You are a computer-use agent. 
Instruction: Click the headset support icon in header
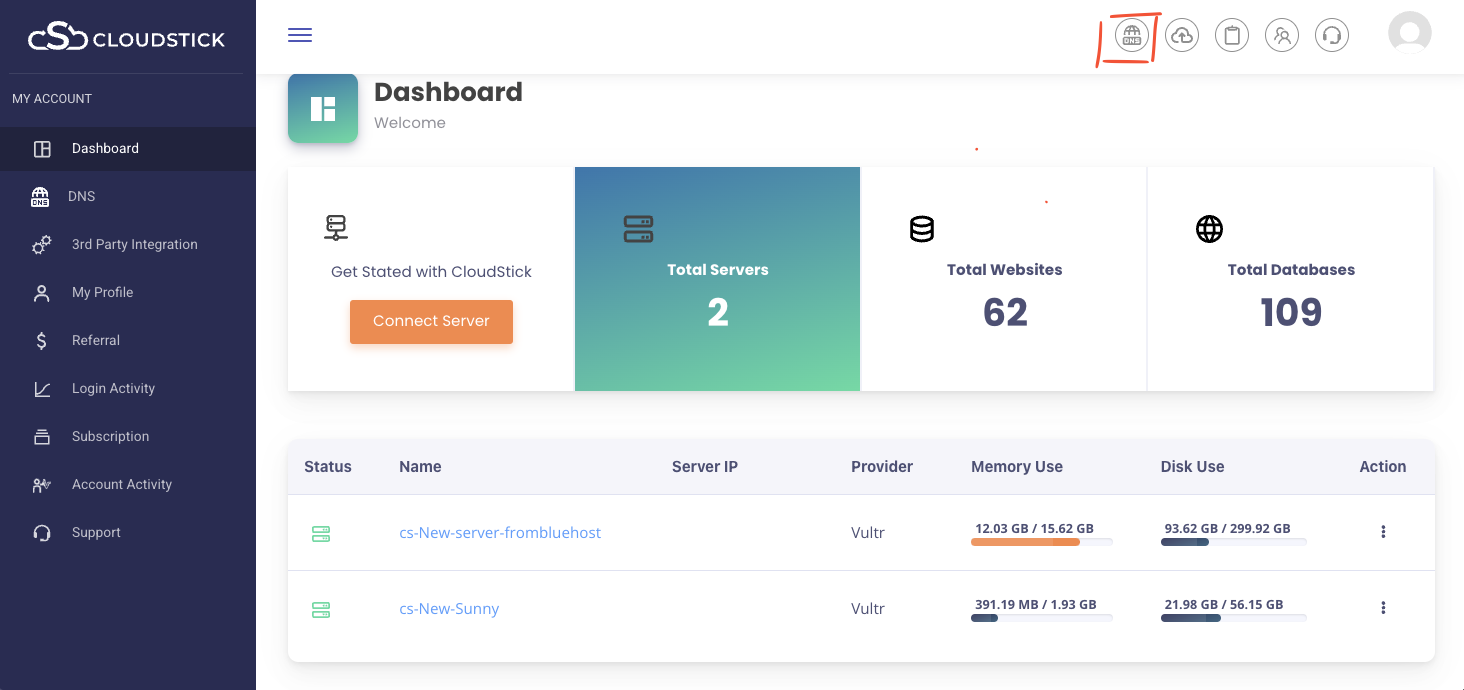click(1332, 36)
